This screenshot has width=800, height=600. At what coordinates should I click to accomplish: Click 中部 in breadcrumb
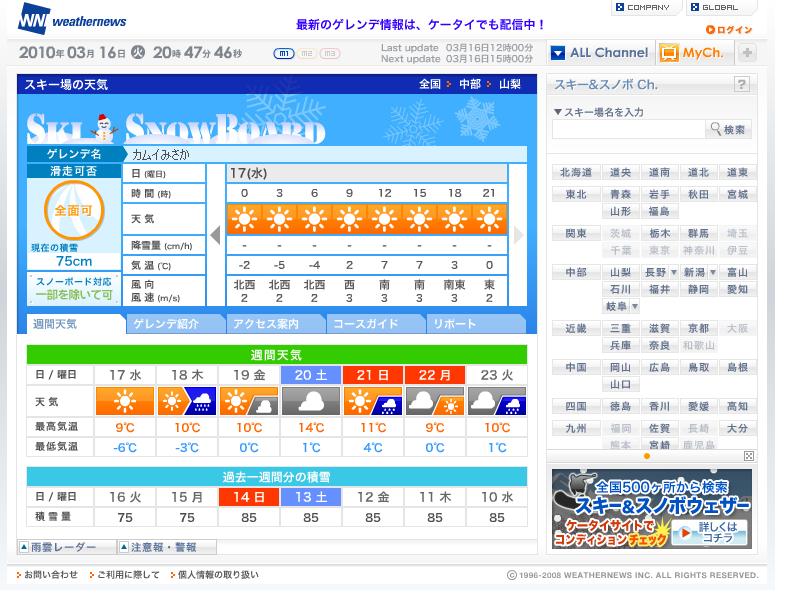[469, 84]
